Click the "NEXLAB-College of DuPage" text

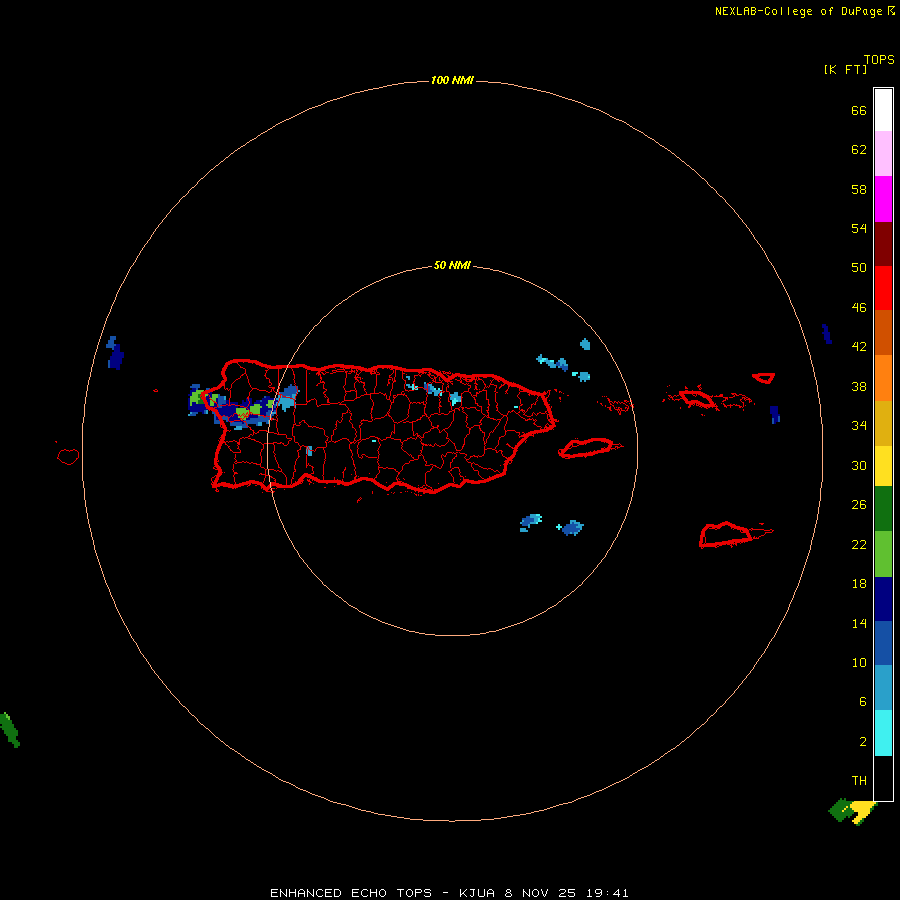[x=798, y=11]
